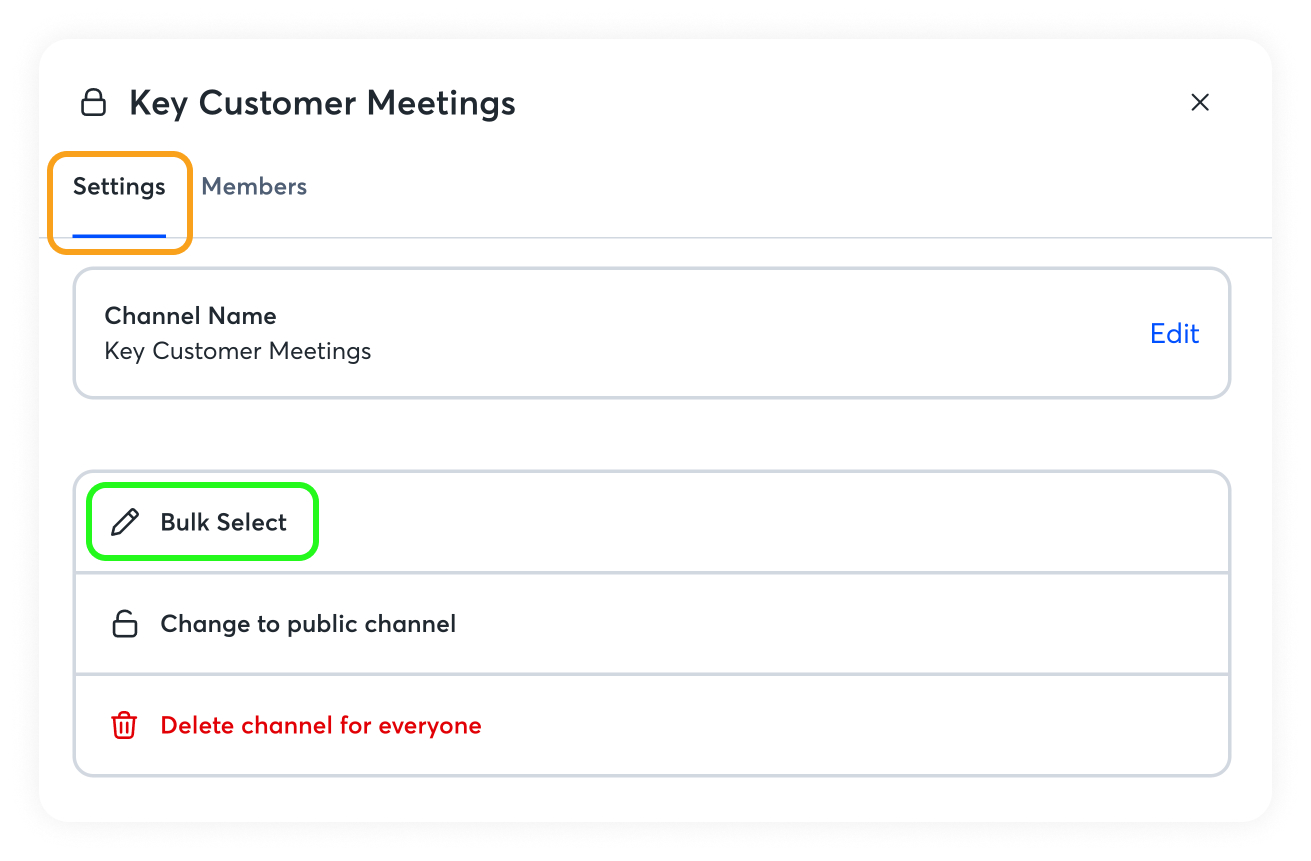
Task: Click the red trash can icon
Action: [124, 726]
